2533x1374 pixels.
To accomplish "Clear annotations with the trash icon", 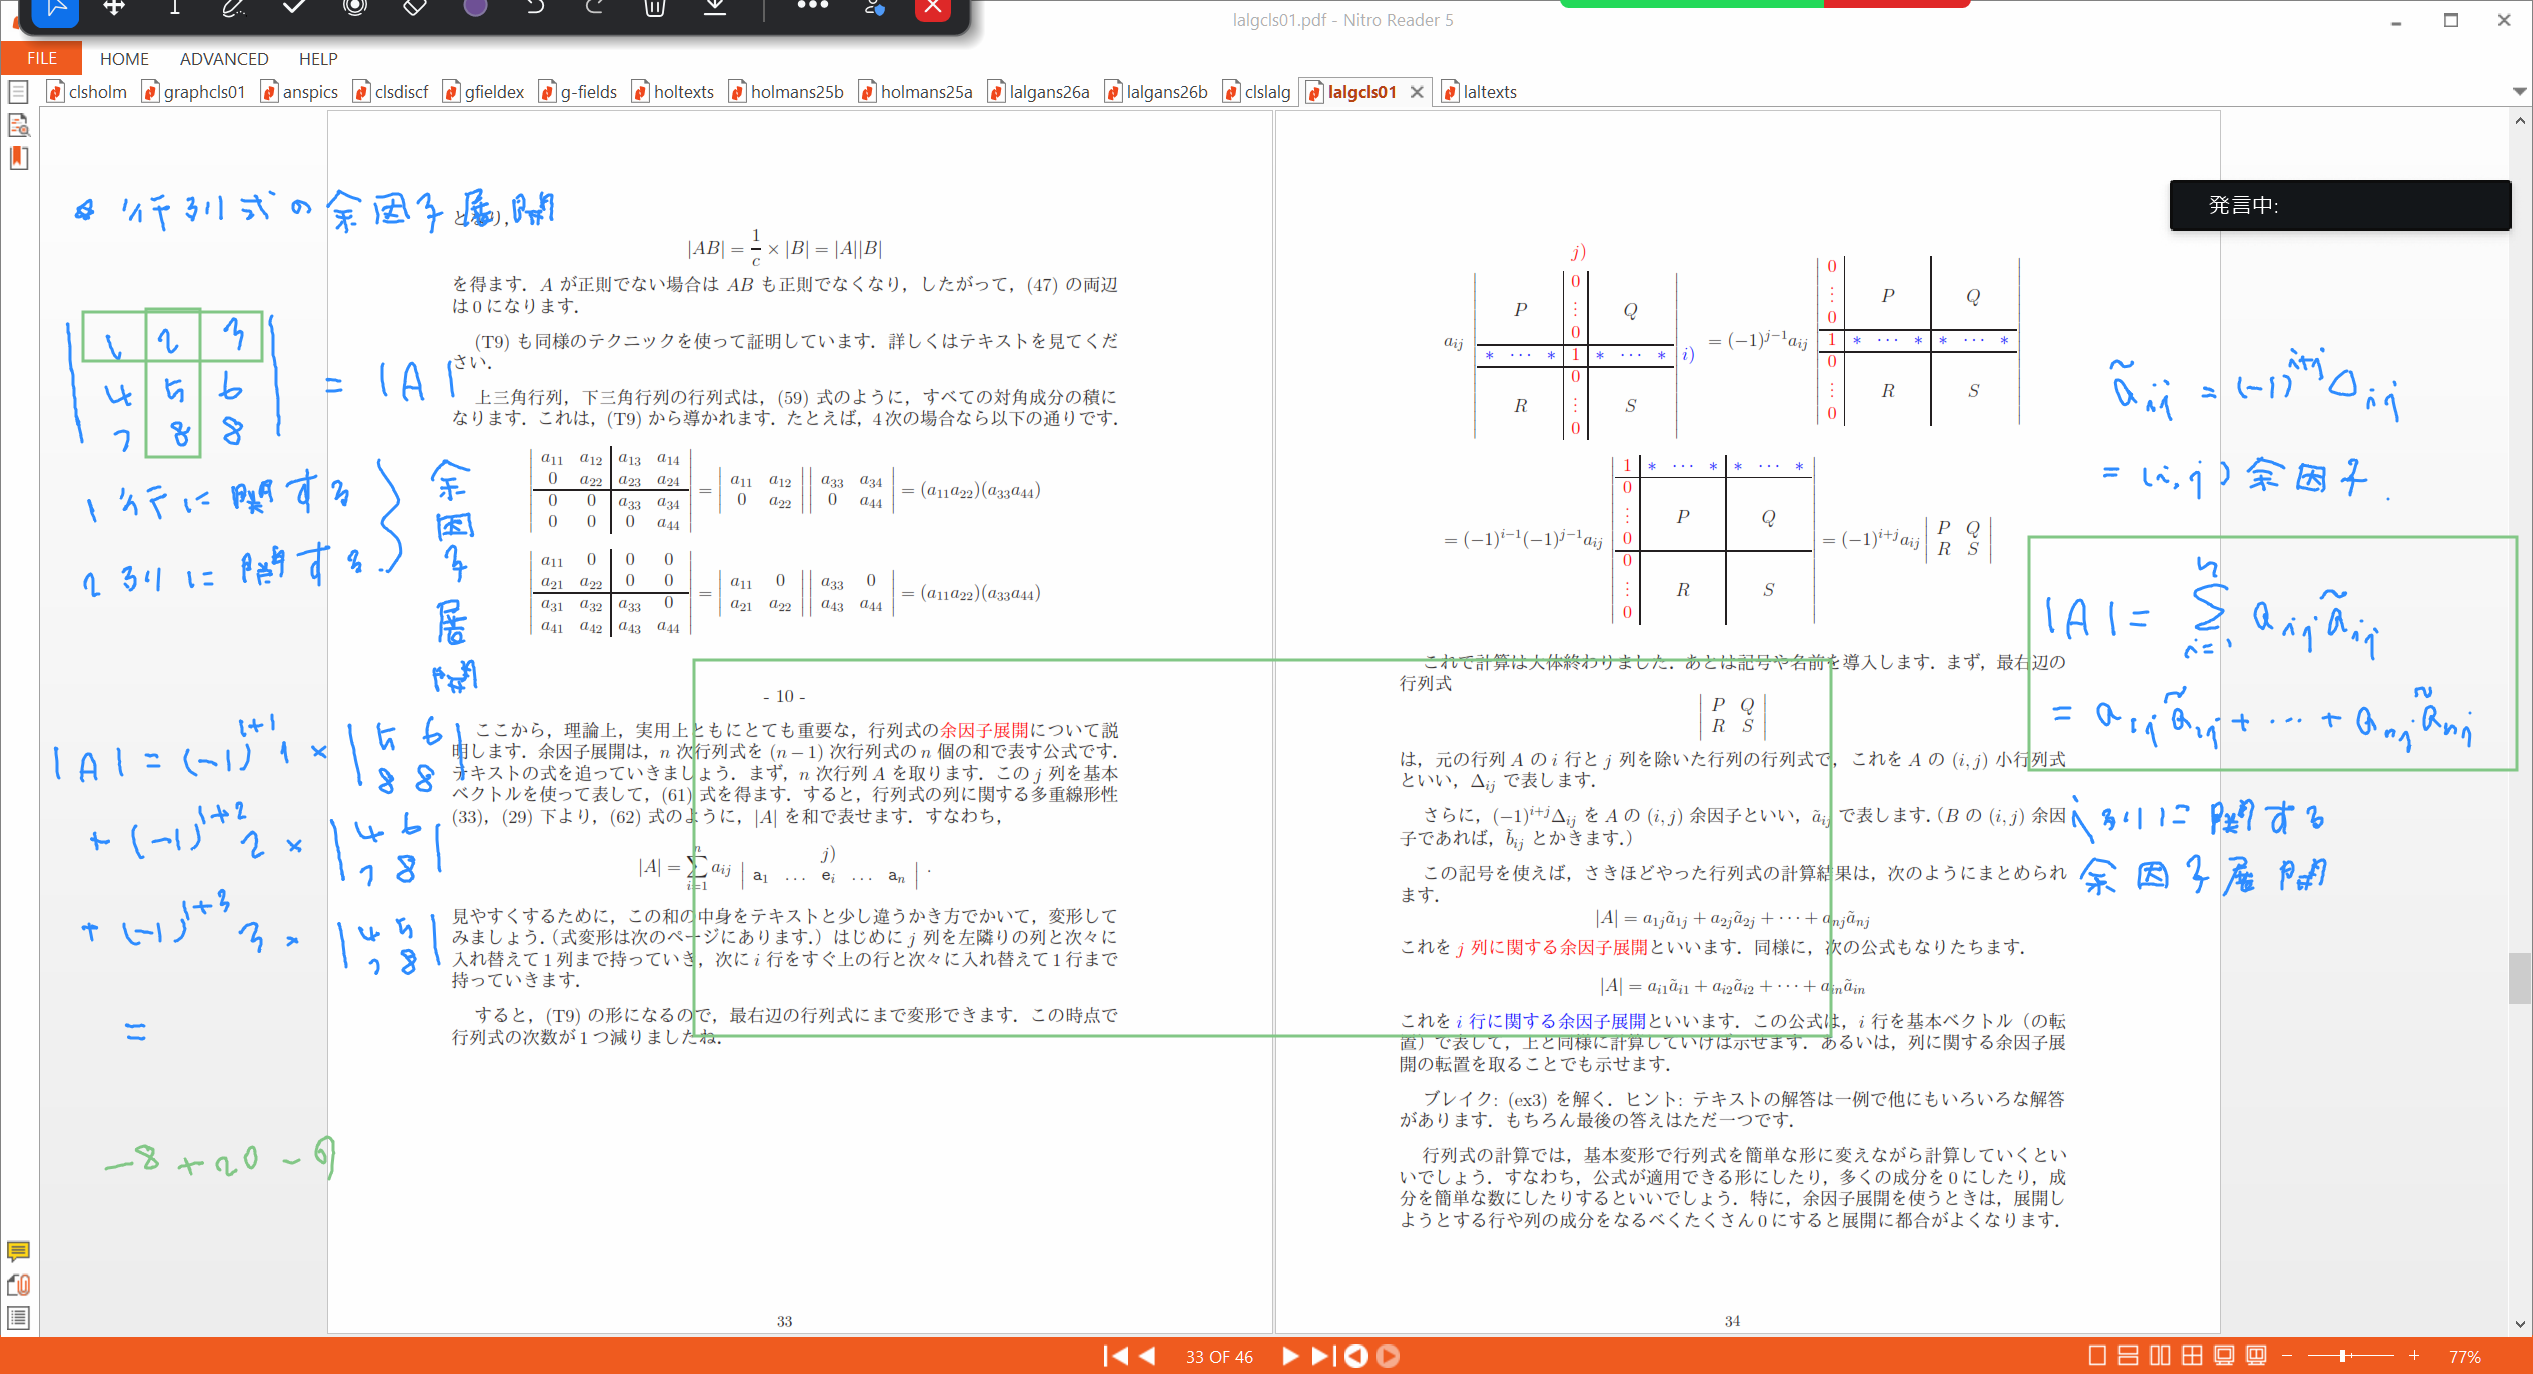I will (x=655, y=8).
